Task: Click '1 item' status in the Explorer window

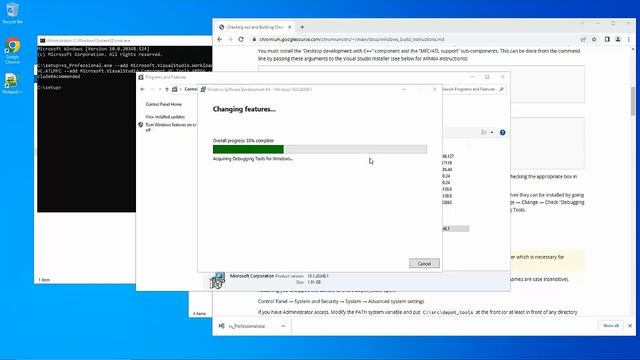Action: point(44,280)
